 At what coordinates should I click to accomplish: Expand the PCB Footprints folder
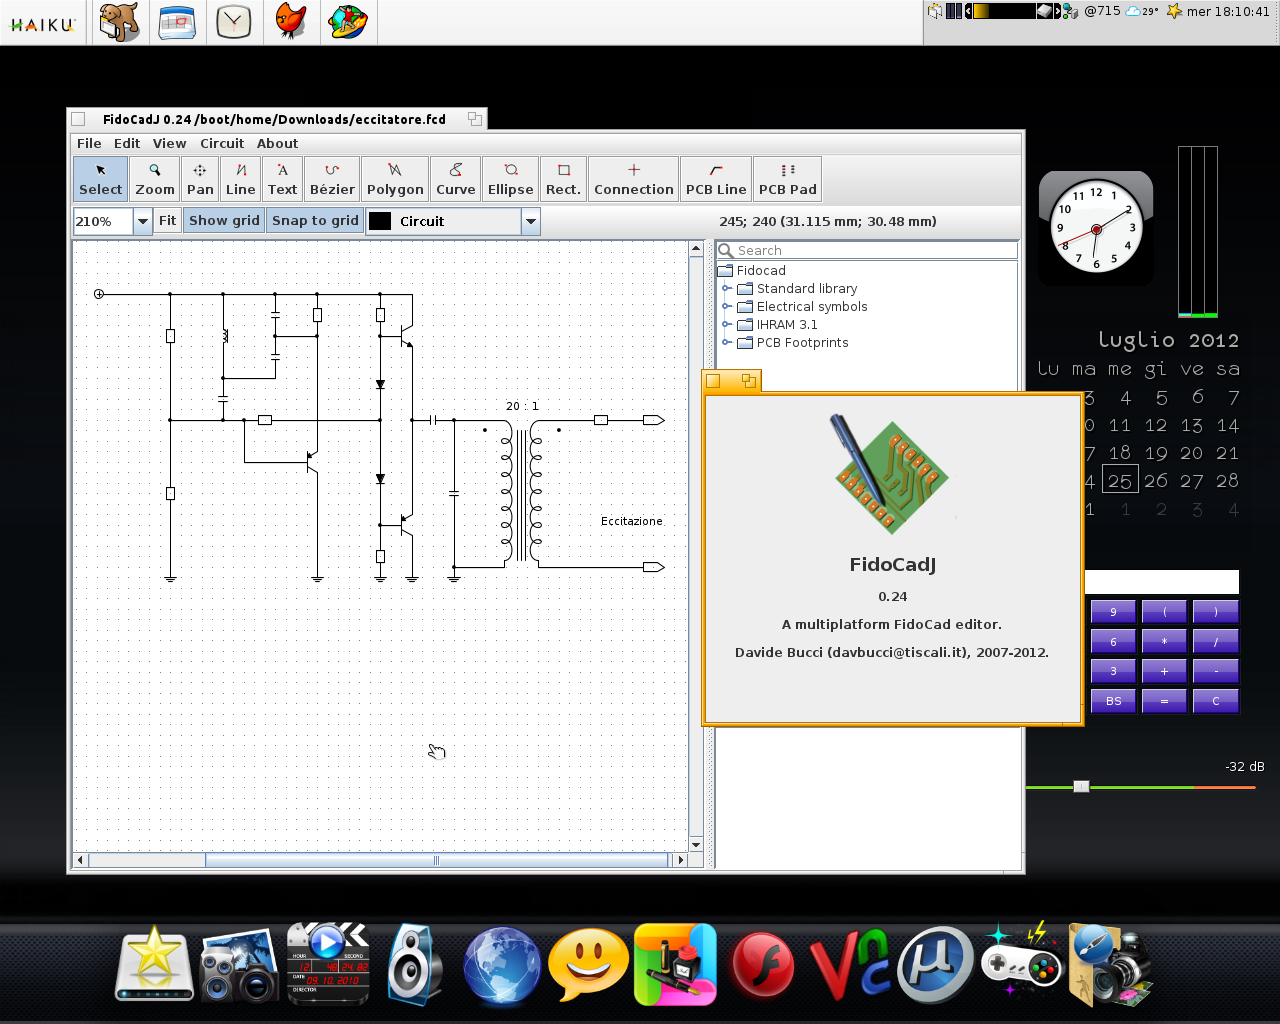[727, 343]
